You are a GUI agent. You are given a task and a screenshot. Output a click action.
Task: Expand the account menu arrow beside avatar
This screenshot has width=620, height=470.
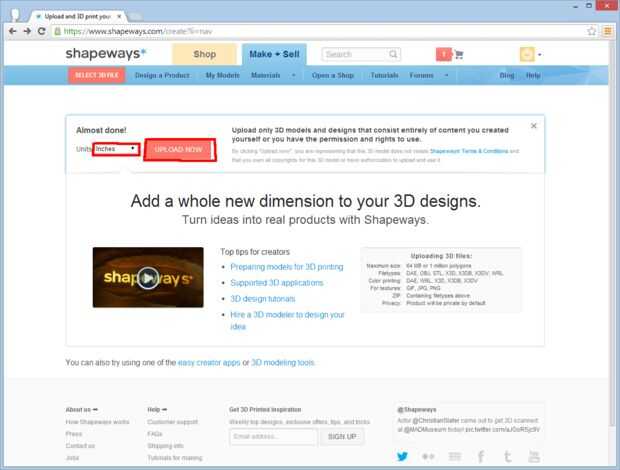[x=540, y=55]
